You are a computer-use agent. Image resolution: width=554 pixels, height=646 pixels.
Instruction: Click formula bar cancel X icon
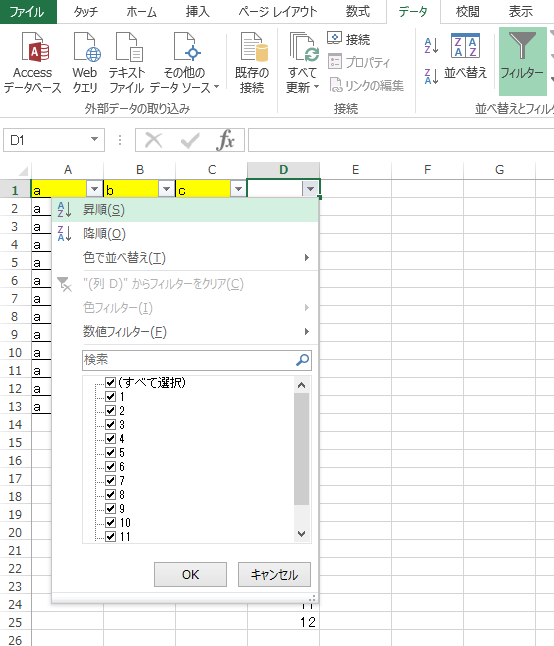[x=154, y=140]
